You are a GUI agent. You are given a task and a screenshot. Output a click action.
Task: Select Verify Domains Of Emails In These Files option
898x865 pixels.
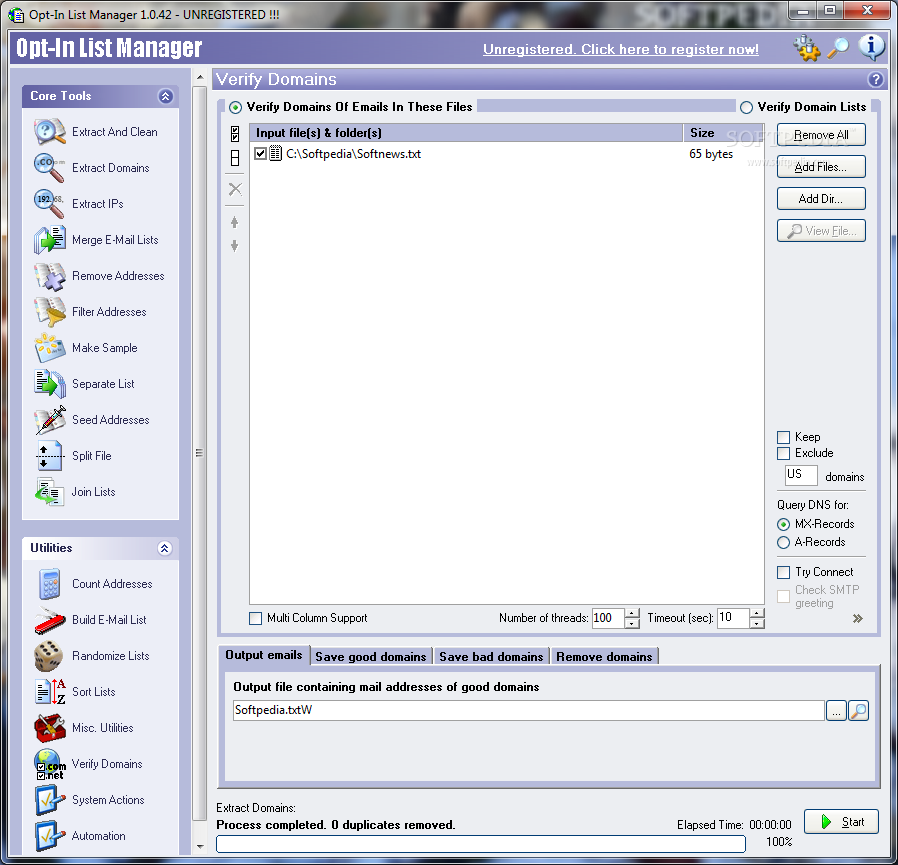tap(235, 107)
